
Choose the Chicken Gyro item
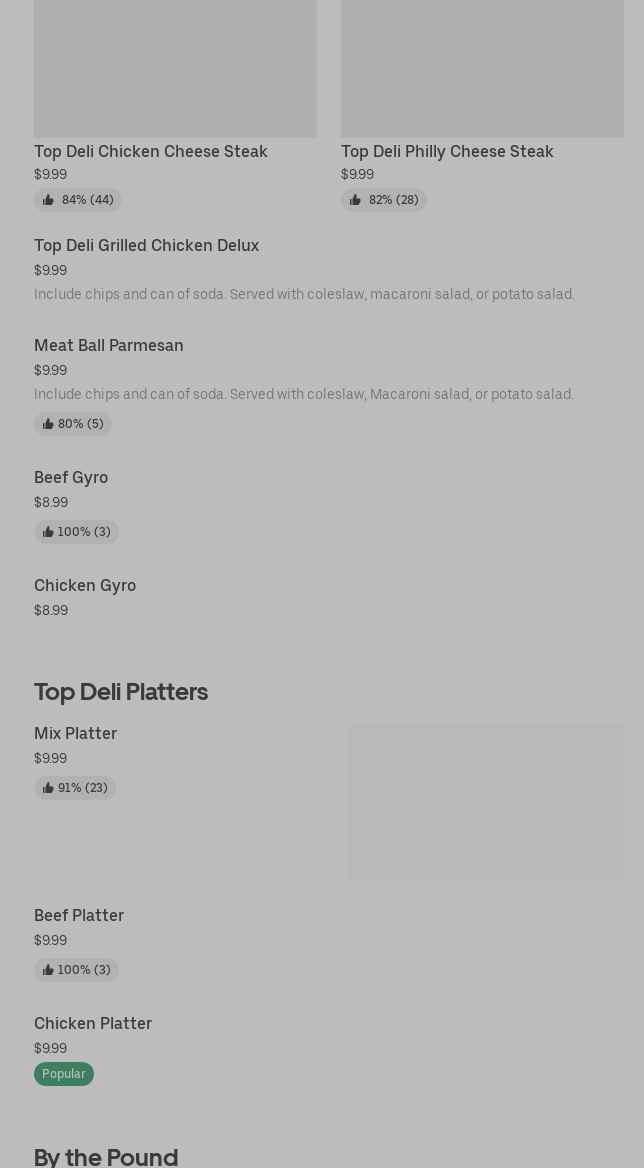click(x=85, y=586)
